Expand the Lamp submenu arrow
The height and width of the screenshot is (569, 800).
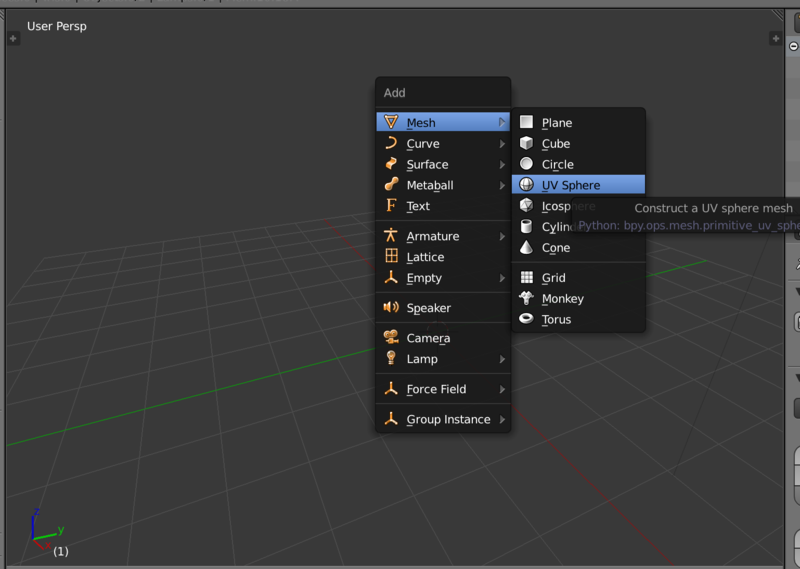[502, 359]
